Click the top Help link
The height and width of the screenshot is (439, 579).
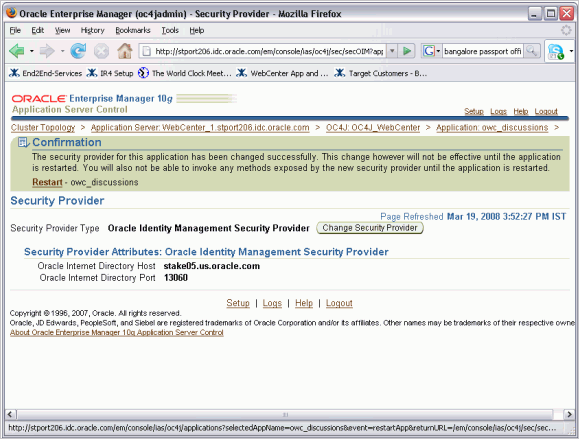pyautogui.click(x=521, y=111)
